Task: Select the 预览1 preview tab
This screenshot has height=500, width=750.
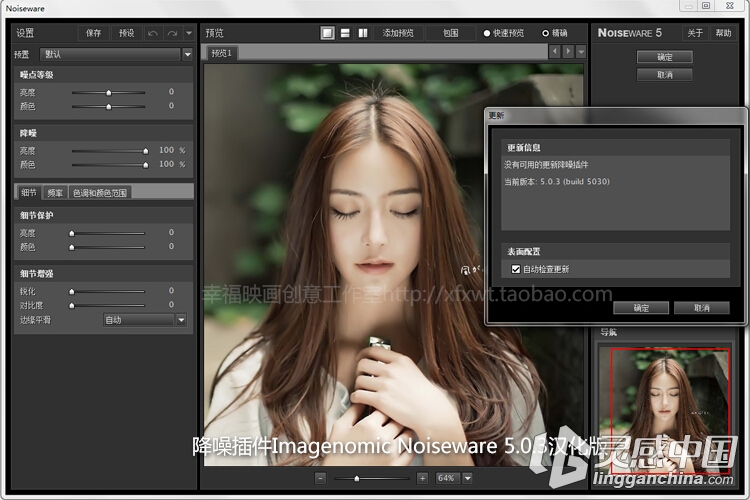Action: pyautogui.click(x=222, y=53)
